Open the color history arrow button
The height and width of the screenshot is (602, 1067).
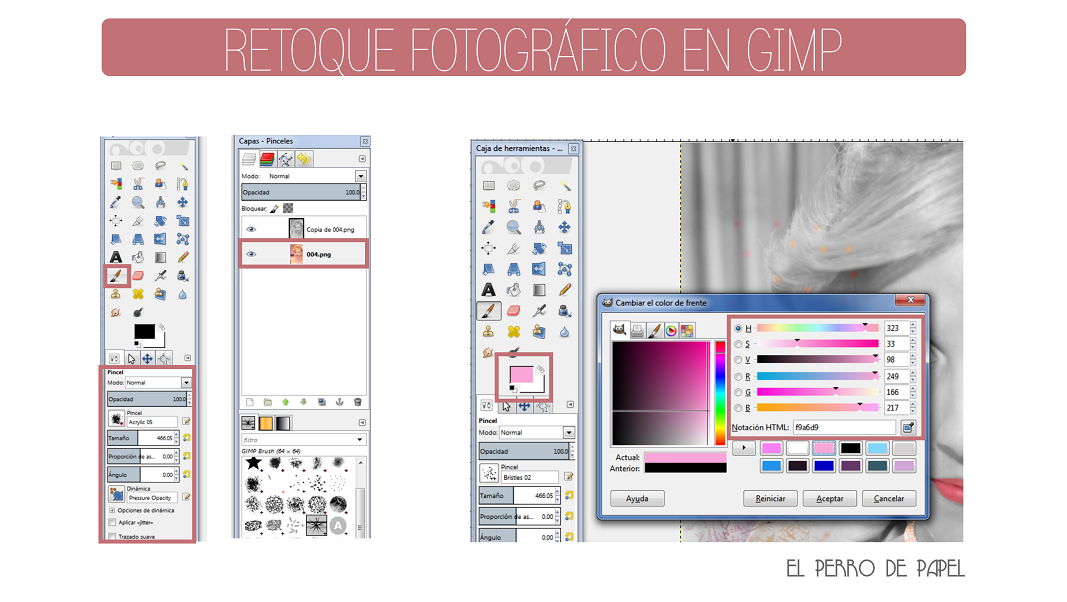pyautogui.click(x=744, y=448)
